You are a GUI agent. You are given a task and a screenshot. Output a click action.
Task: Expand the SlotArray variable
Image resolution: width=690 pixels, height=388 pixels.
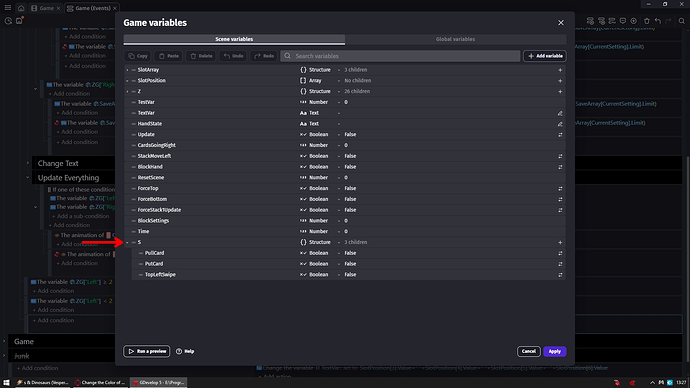click(x=127, y=70)
